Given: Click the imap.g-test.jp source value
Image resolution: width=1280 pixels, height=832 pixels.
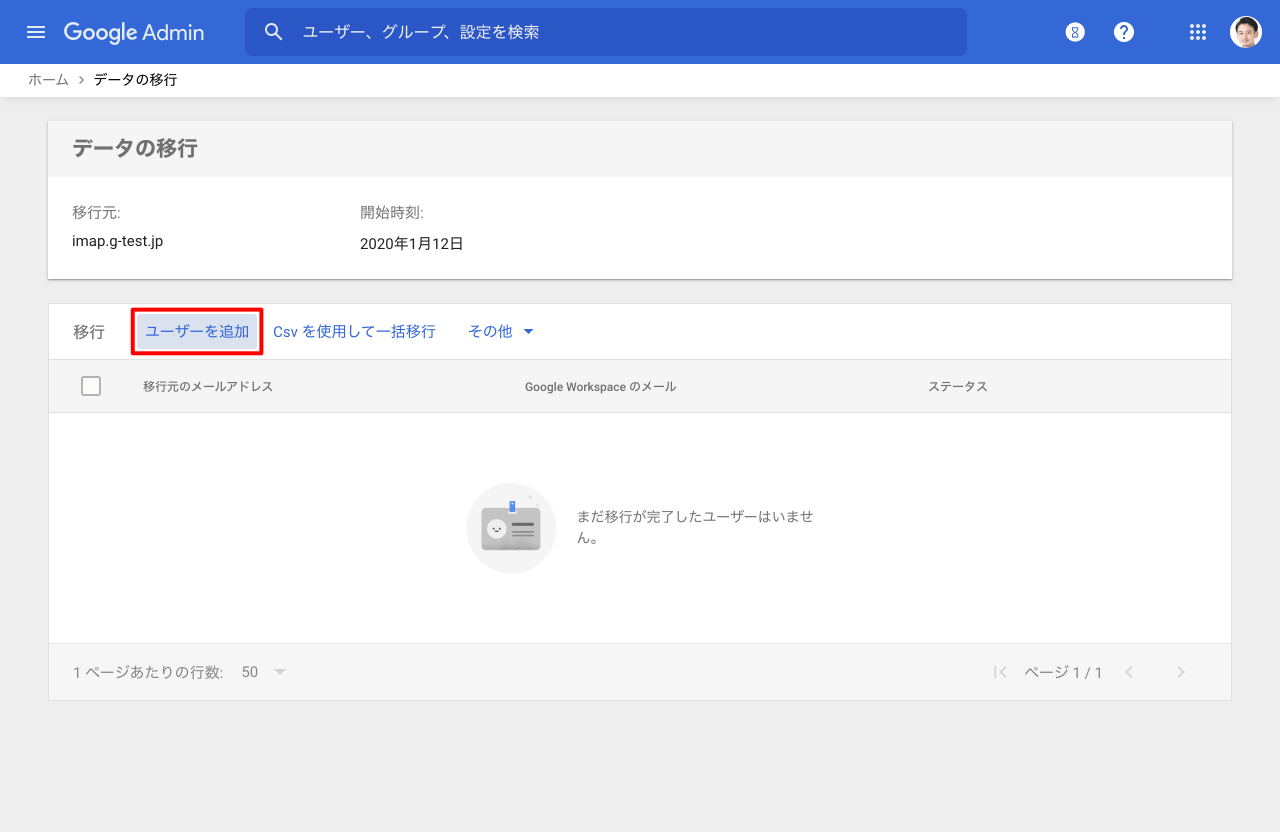Looking at the screenshot, I should coord(118,241).
